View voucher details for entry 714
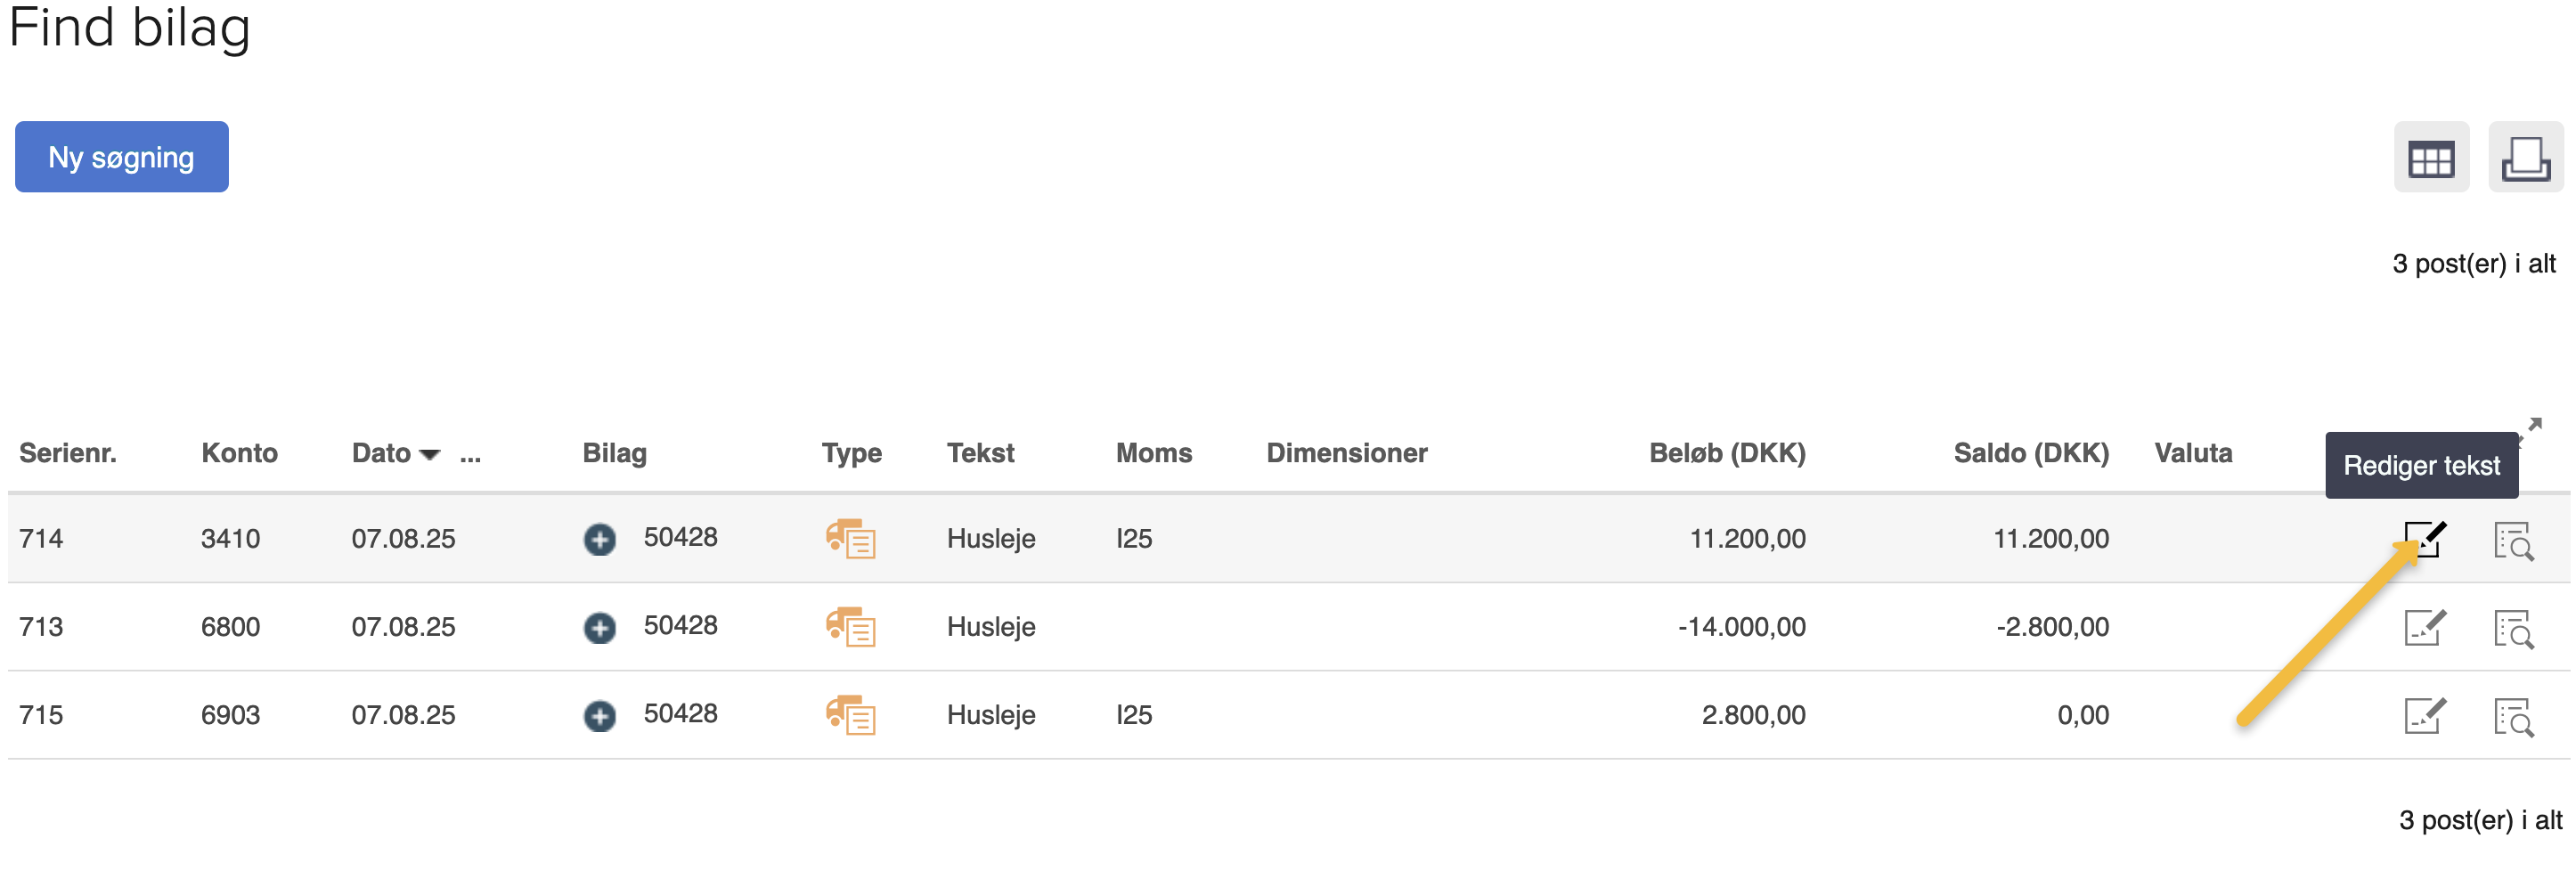2576x887 pixels. coord(2513,541)
